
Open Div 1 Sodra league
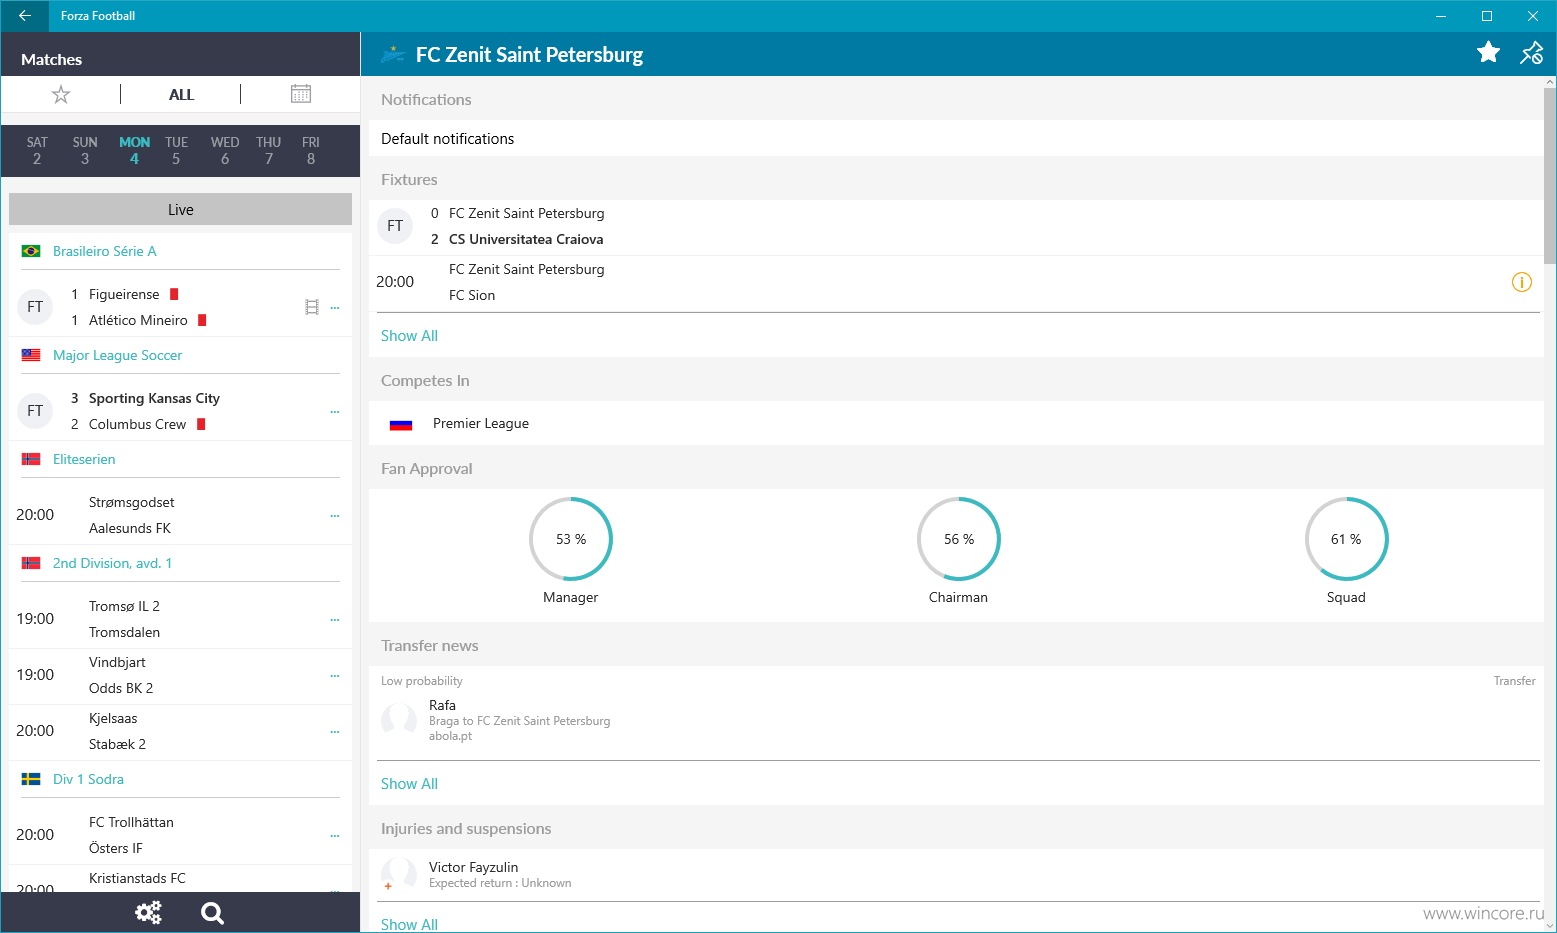[88, 779]
